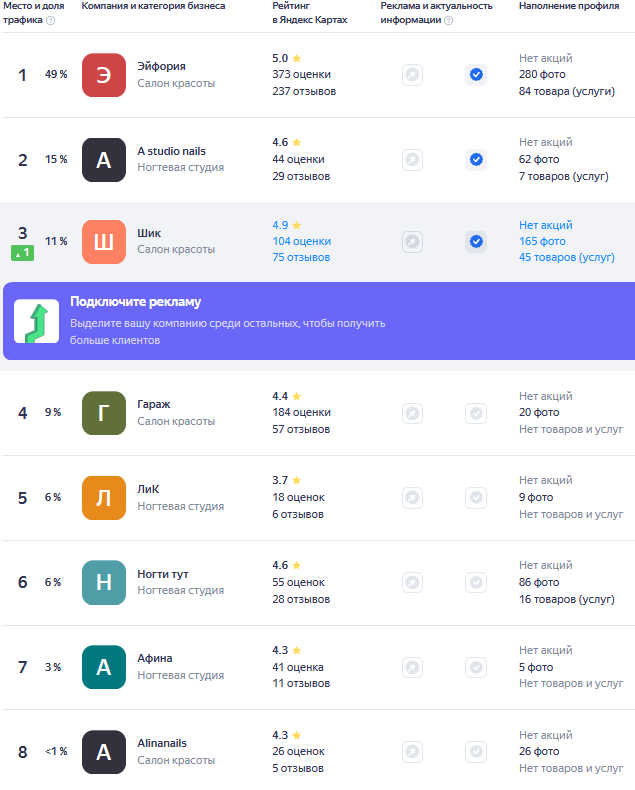The height and width of the screenshot is (790, 635).
Task: Click help icon next to трафика header
Action: [x=50, y=21]
